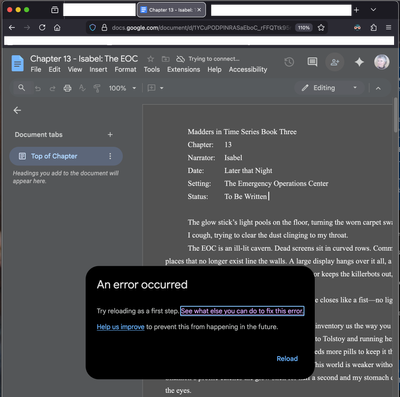
Task: Click the spelling and grammar check icon
Action: pyautogui.click(x=82, y=88)
